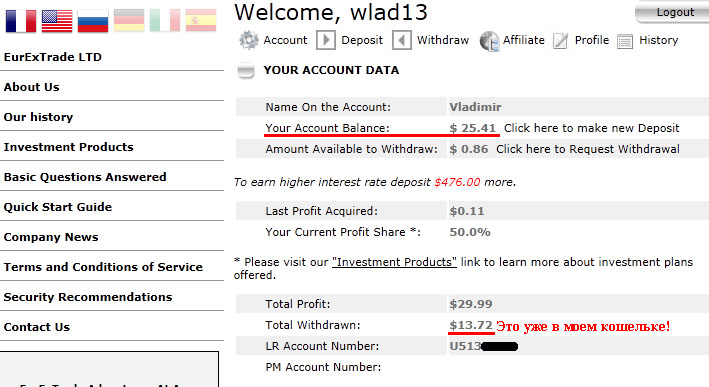Open the underlined Investment Products link
Screen dimensions: 709x387
coord(394,262)
